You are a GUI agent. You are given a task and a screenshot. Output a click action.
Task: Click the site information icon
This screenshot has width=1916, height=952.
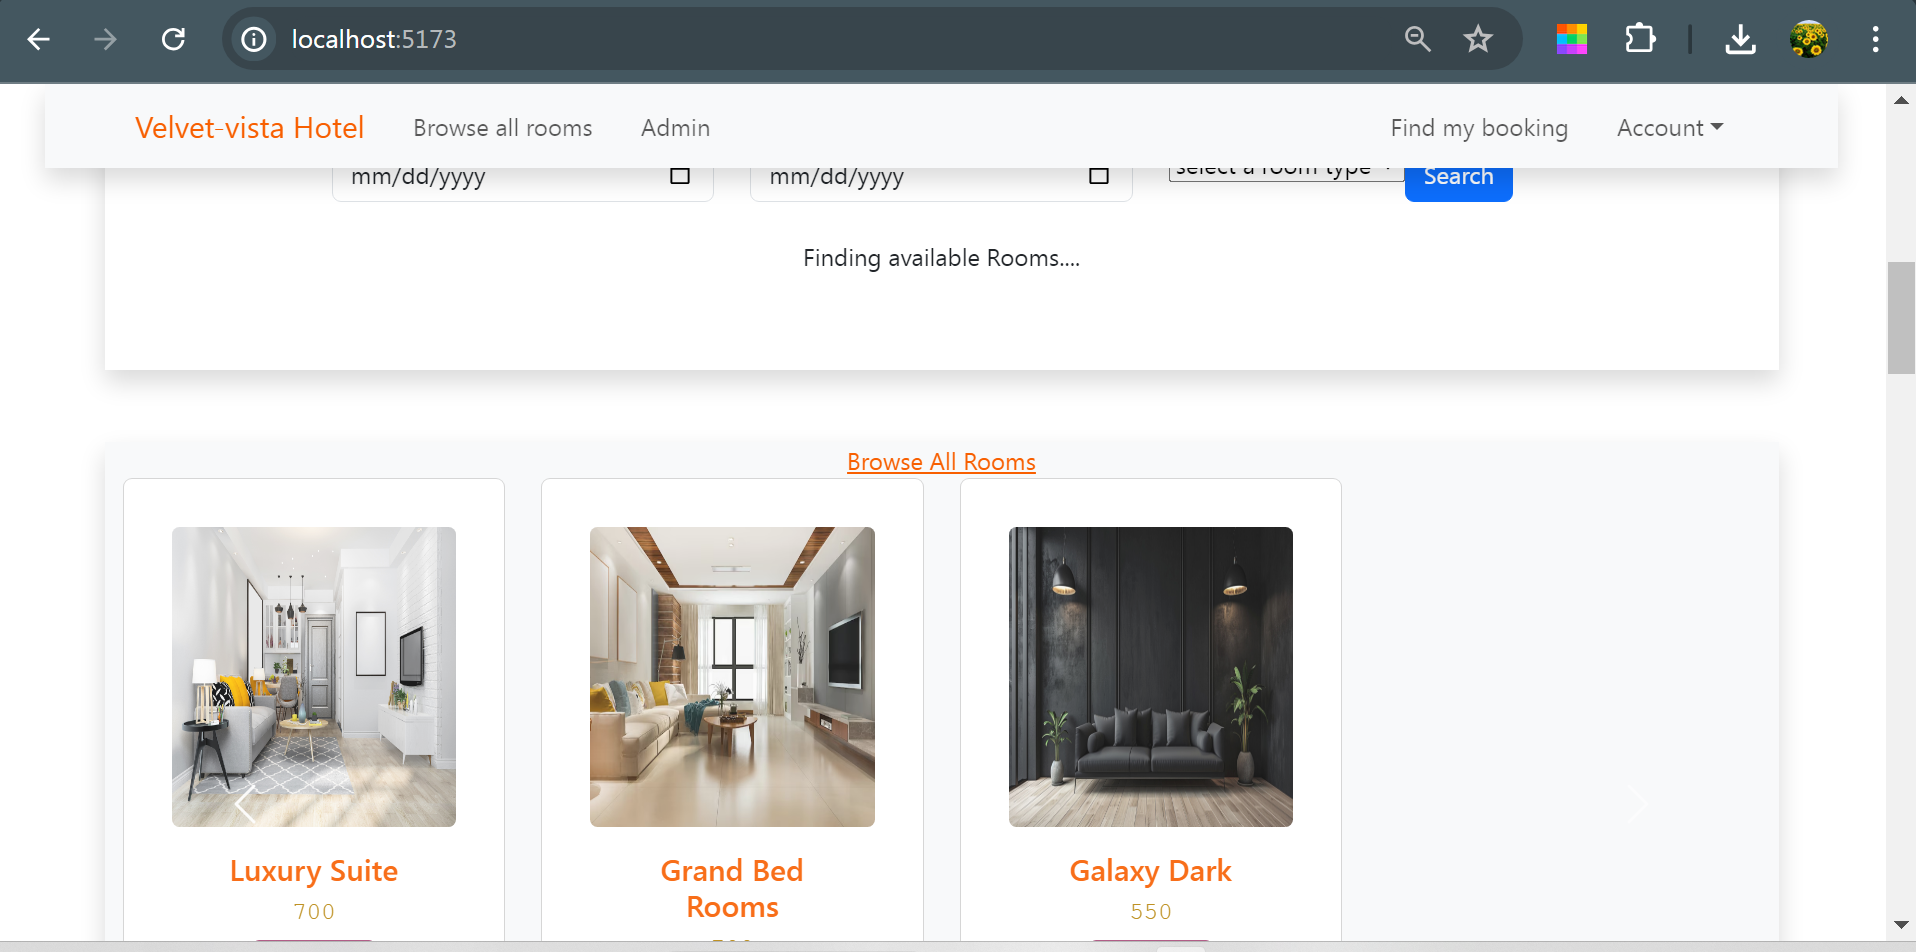click(254, 39)
